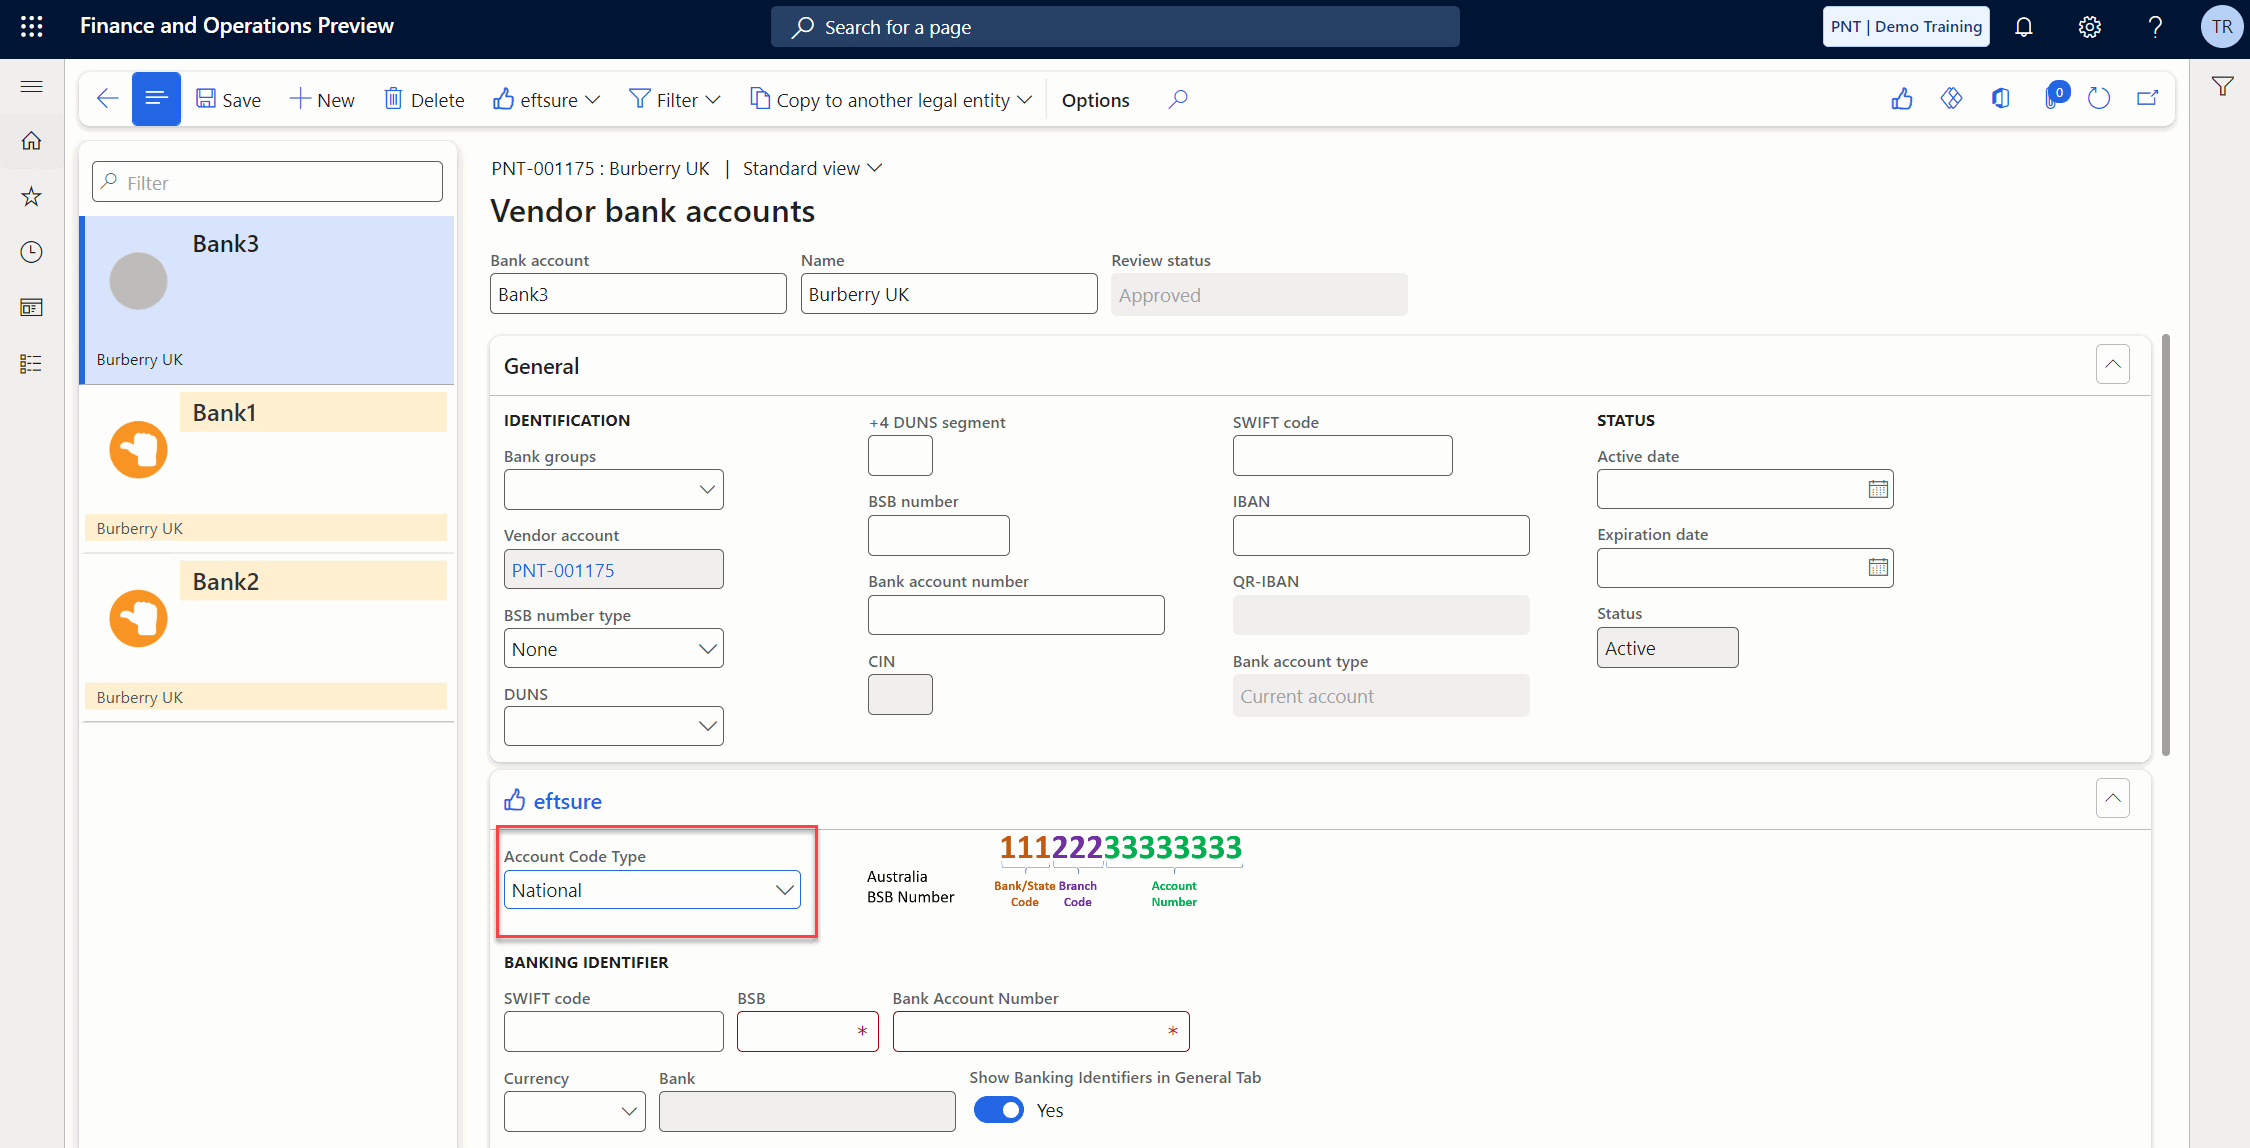Open the settings gear
Screen dimensions: 2250x1148
pos(2090,27)
